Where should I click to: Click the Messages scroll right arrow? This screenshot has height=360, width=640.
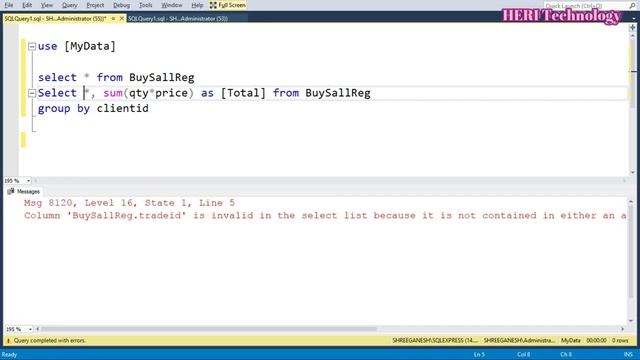point(623,329)
